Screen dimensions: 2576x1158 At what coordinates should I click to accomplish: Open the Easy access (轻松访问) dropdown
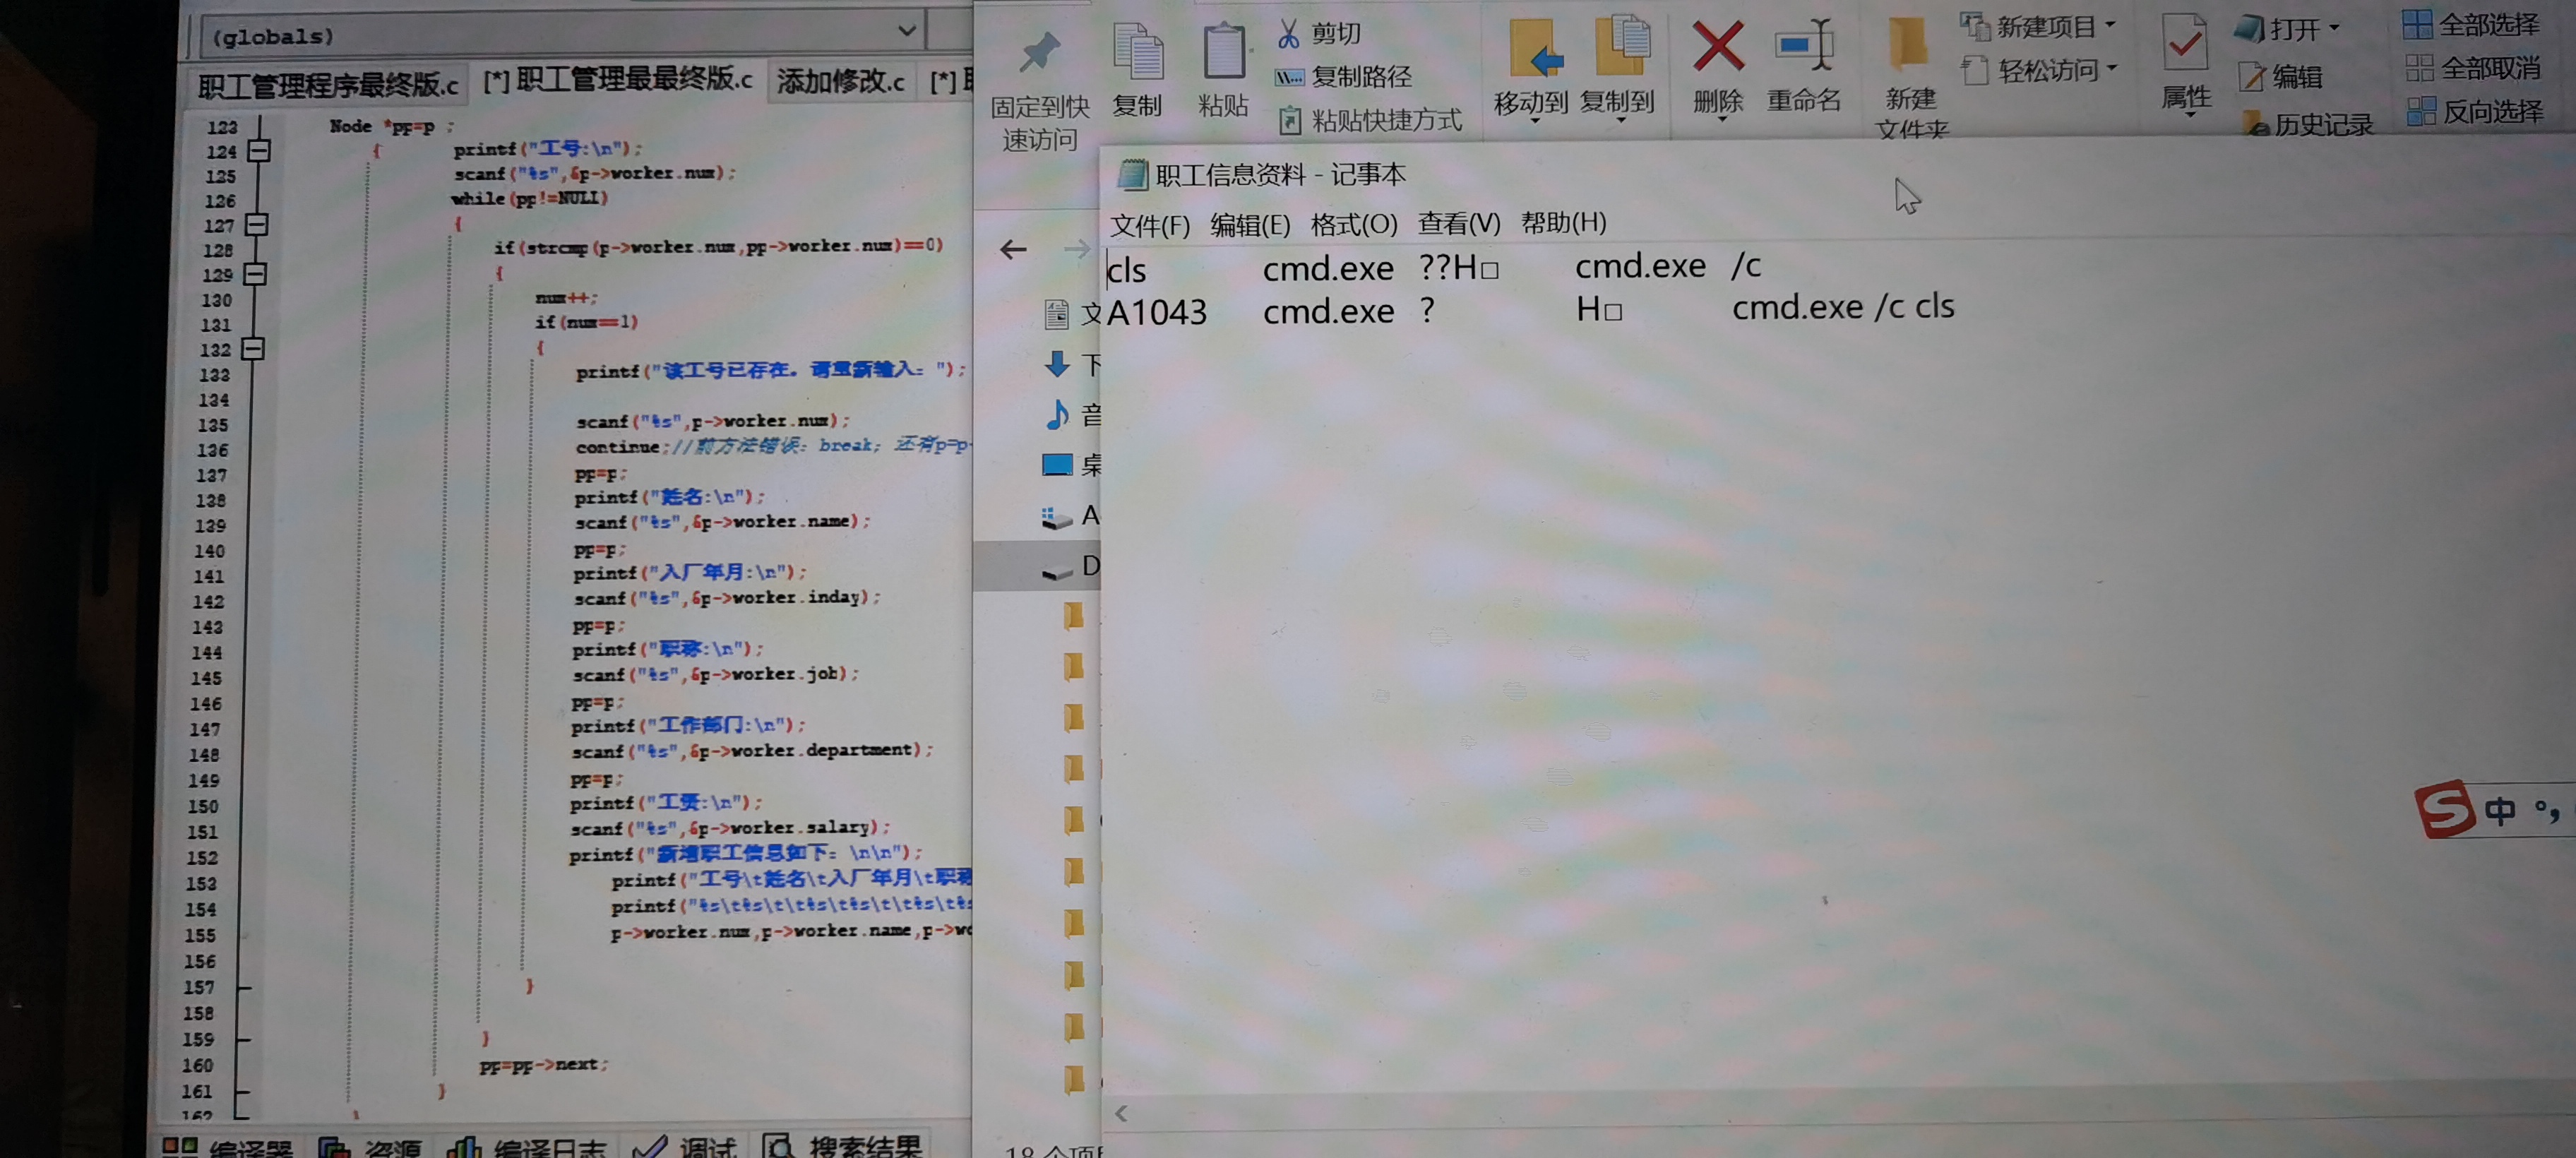pyautogui.click(x=2039, y=70)
